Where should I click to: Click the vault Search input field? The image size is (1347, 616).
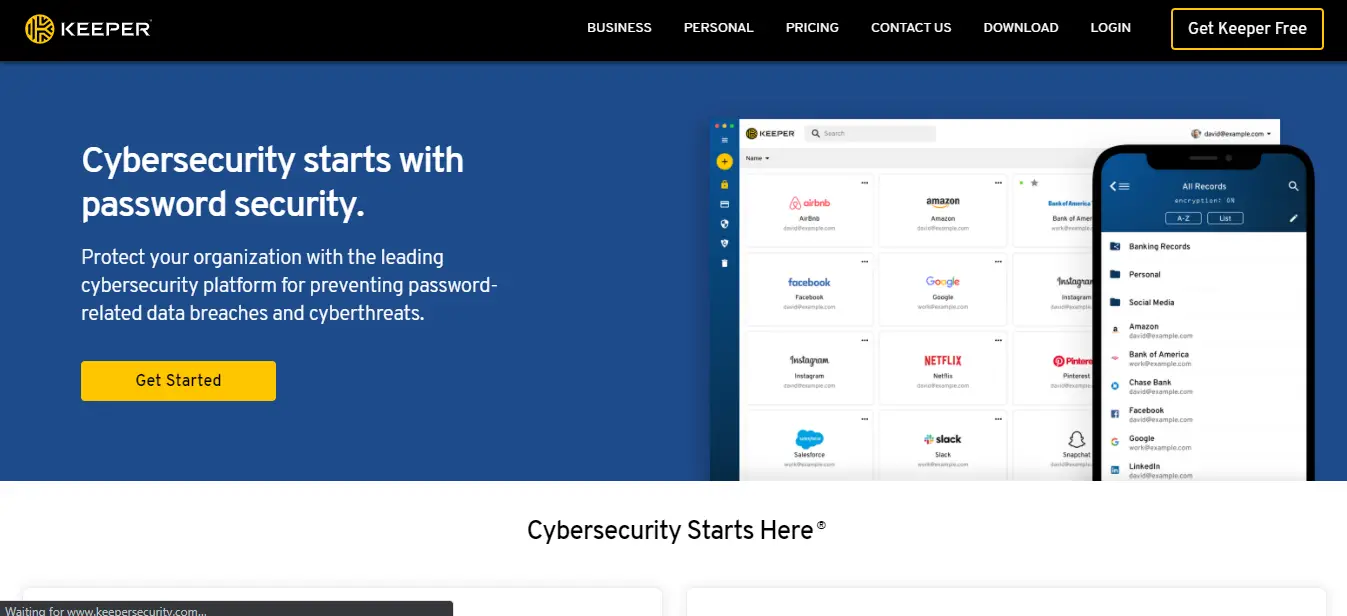coord(870,133)
